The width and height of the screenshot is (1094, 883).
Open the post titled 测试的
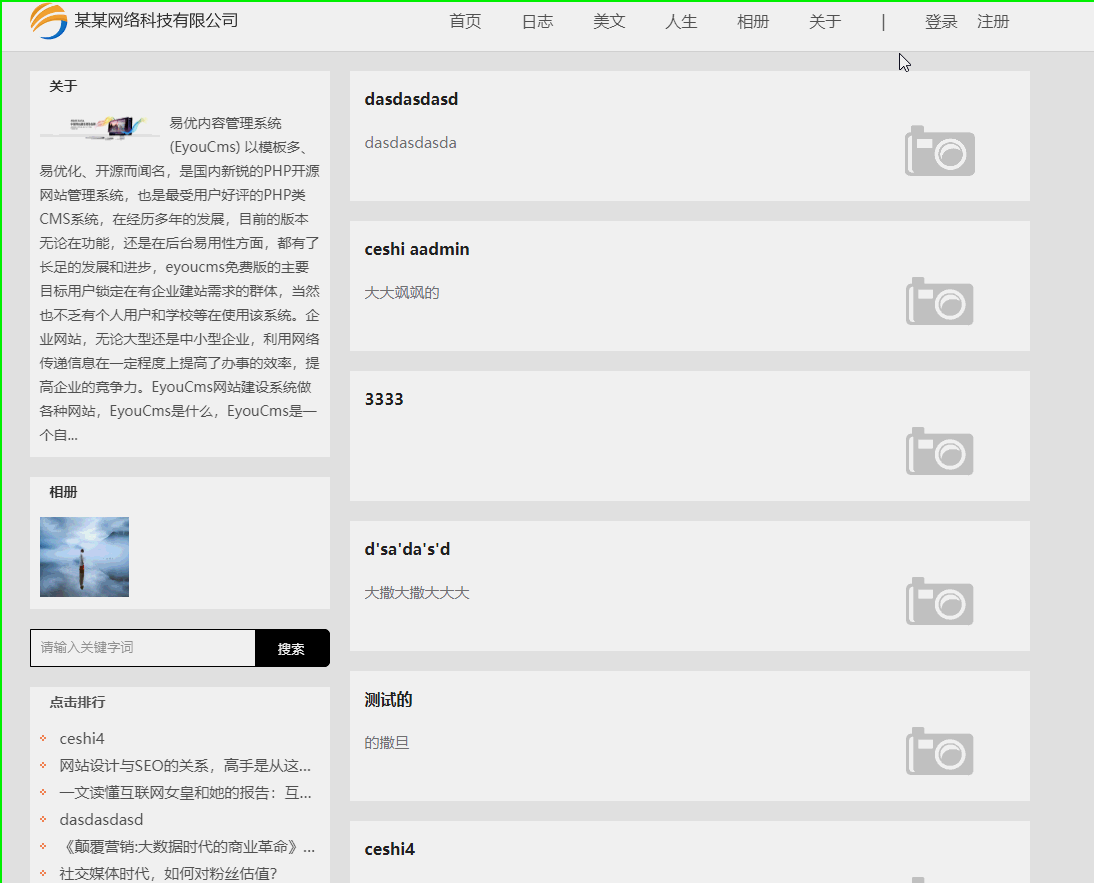point(388,700)
